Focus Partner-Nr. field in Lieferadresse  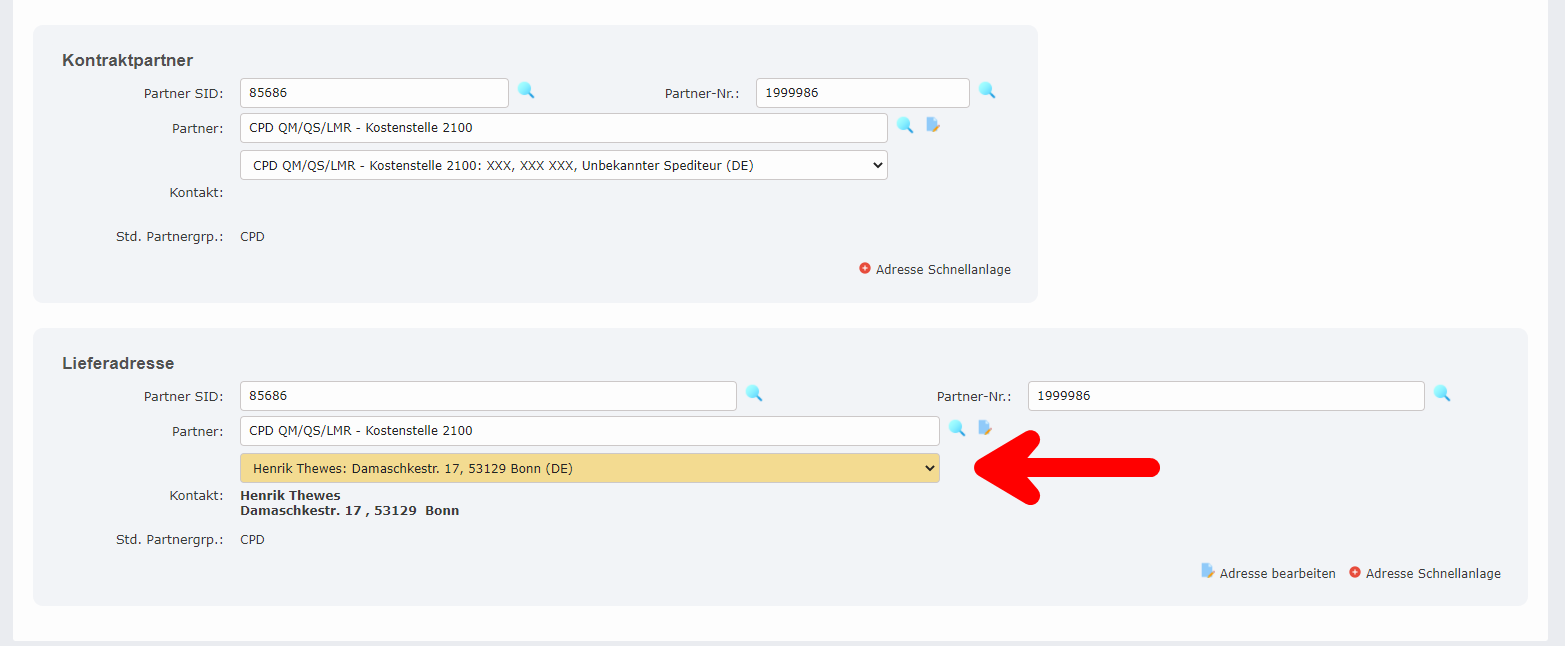[x=1226, y=396]
